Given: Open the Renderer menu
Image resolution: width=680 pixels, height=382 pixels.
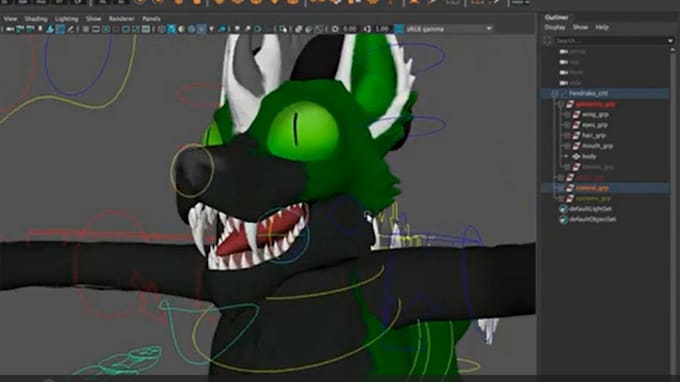Looking at the screenshot, I should pos(121,19).
